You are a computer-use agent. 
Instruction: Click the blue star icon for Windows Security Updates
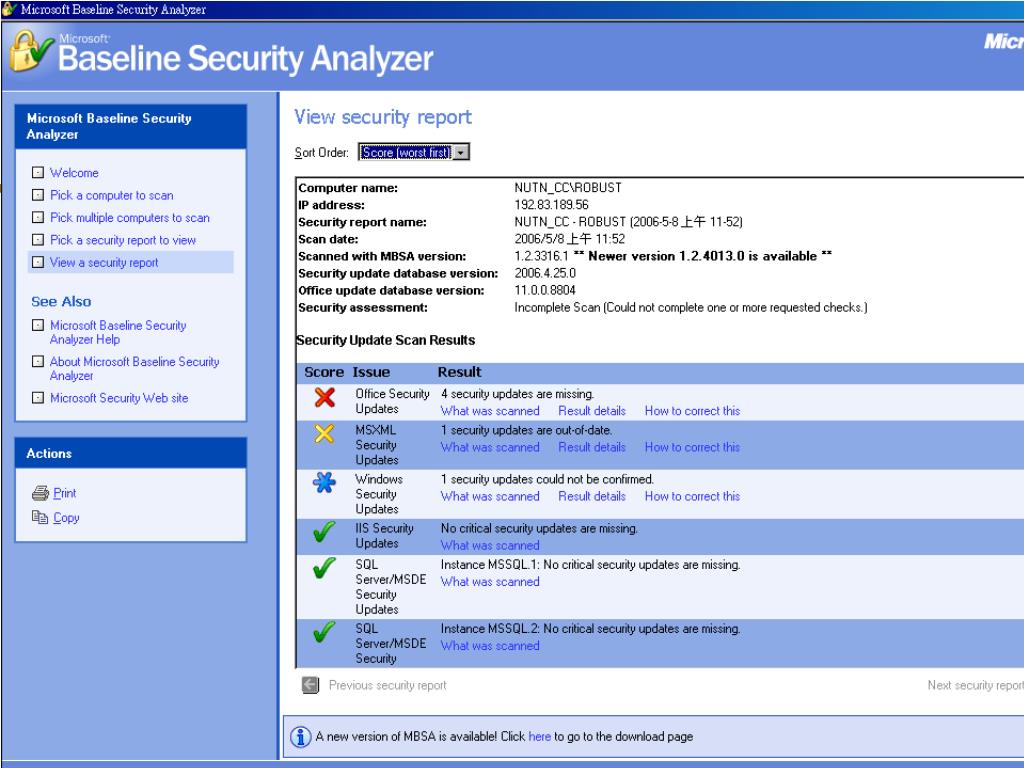click(x=324, y=483)
